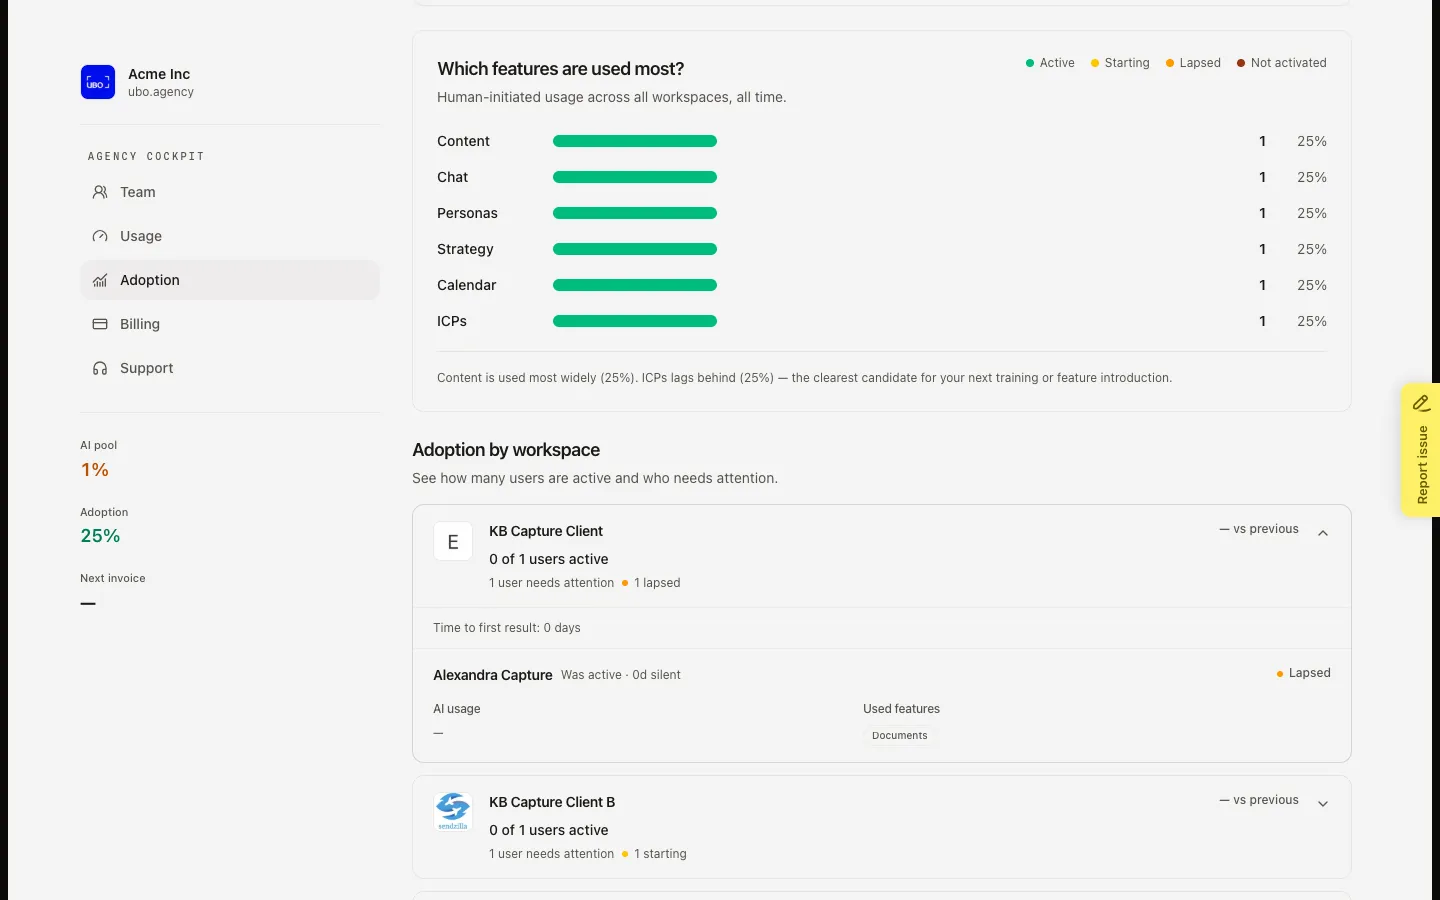Screen dimensions: 1440x900
Task: Select the user name Alexandra Capture
Action: point(493,675)
